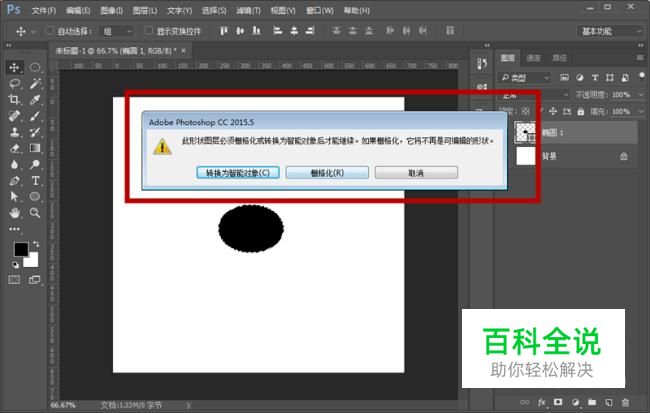Reset default foreground and background colors
Screen dimensions: 650x413
point(15,265)
